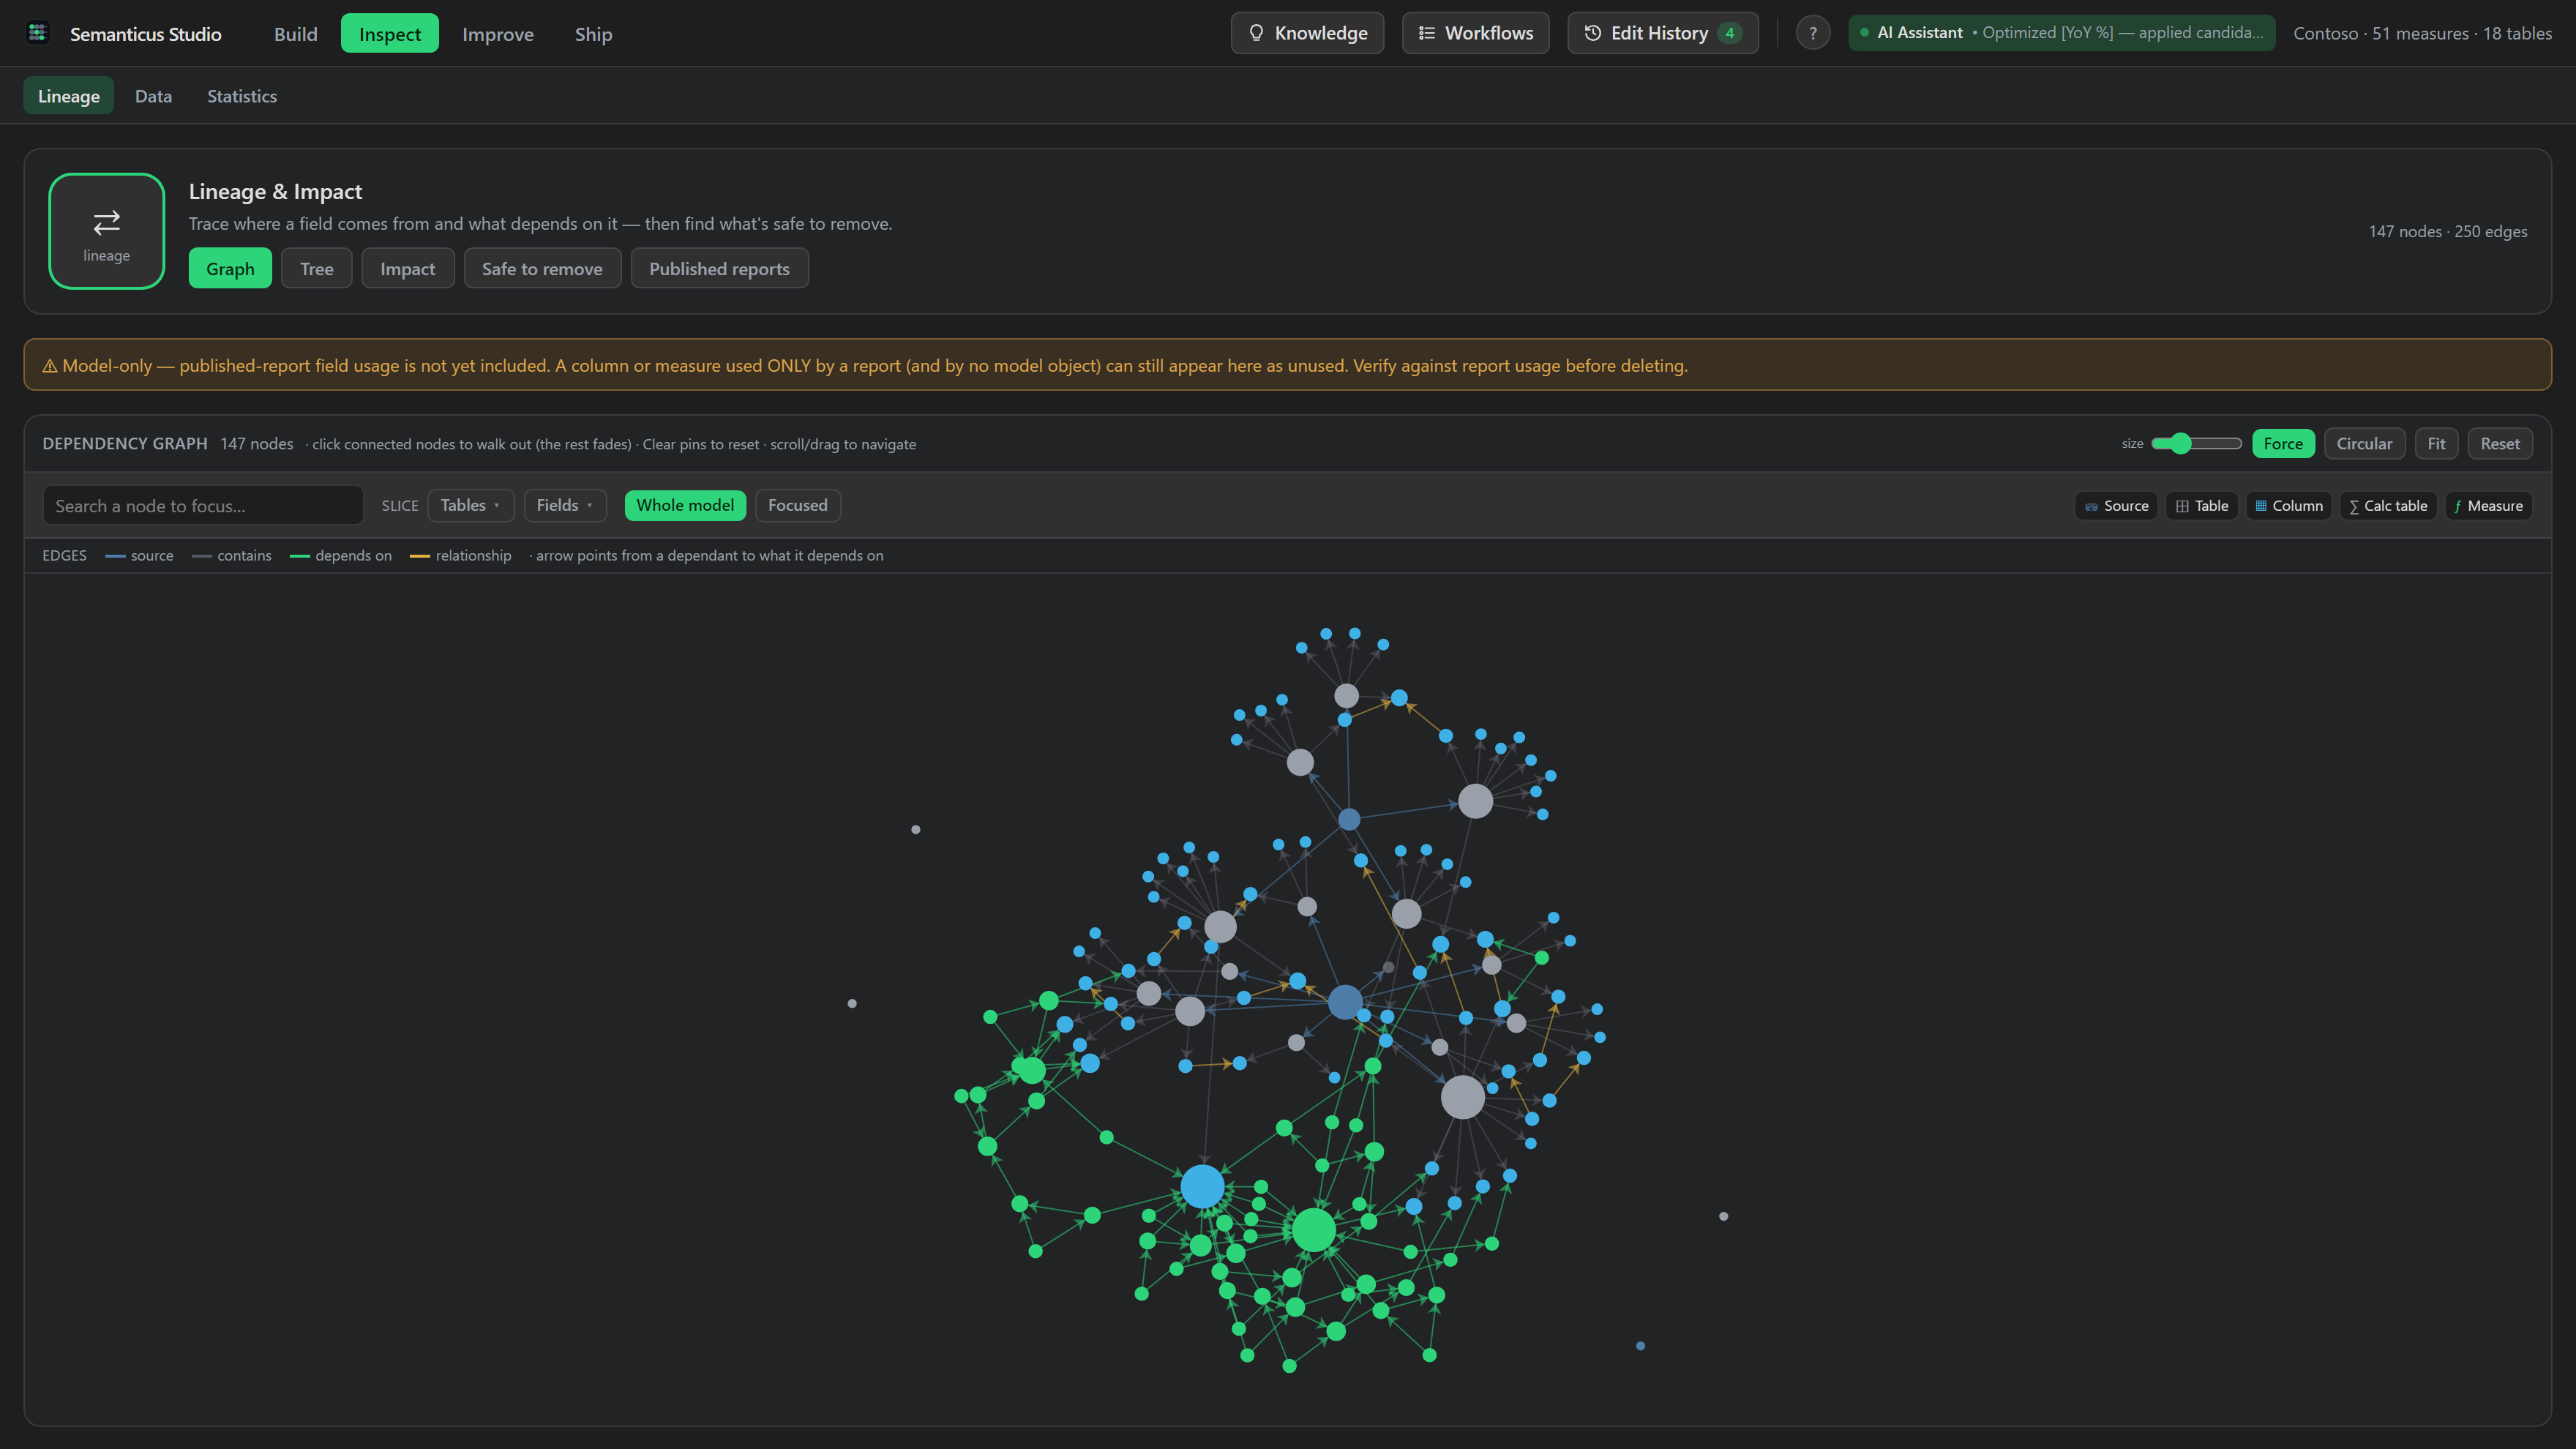Click the Reset button
The width and height of the screenshot is (2576, 1449).
click(x=2500, y=443)
